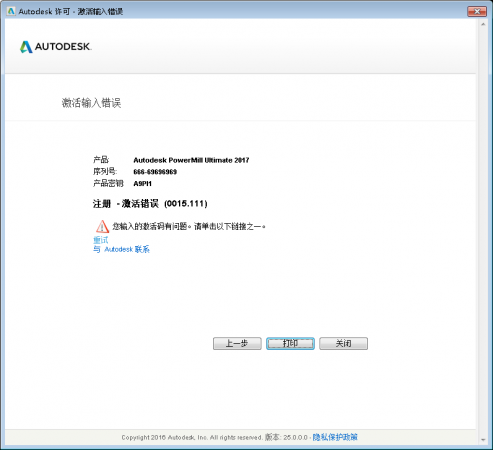Click the scrollbar down arrow
The image size is (493, 450).
point(483,440)
